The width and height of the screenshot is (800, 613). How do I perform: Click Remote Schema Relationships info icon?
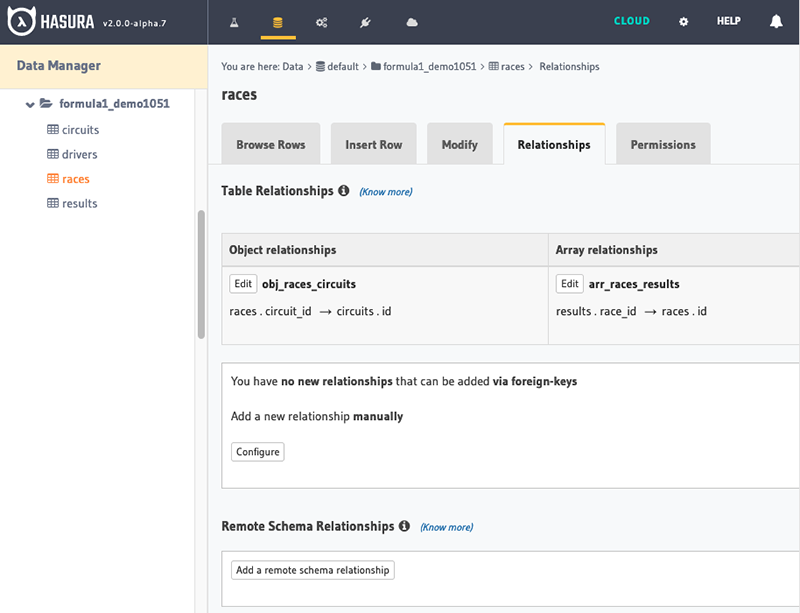click(405, 526)
